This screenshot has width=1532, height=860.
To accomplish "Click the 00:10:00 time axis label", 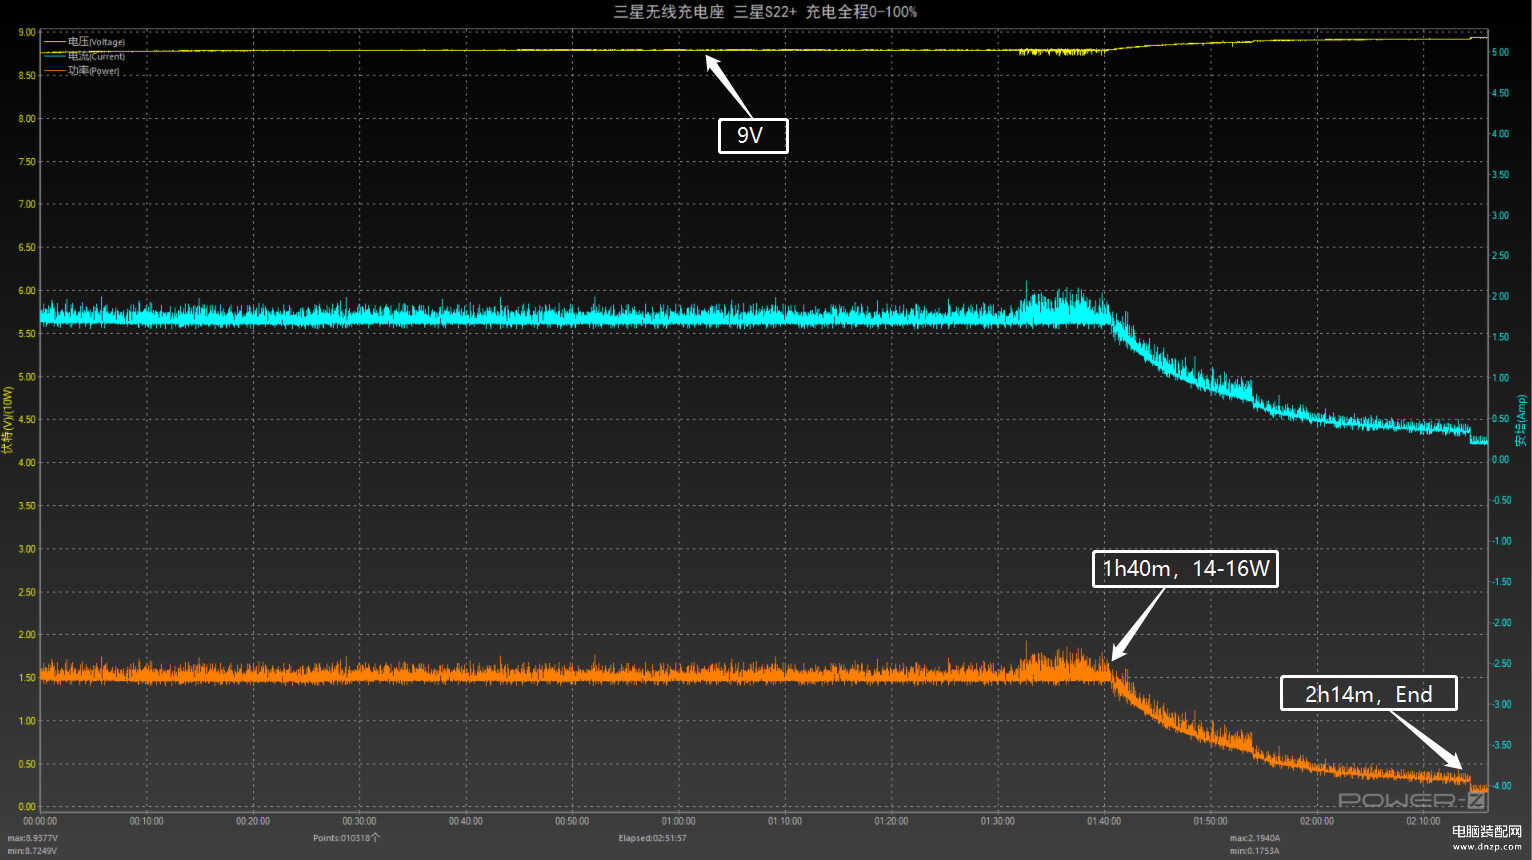I will click(146, 821).
